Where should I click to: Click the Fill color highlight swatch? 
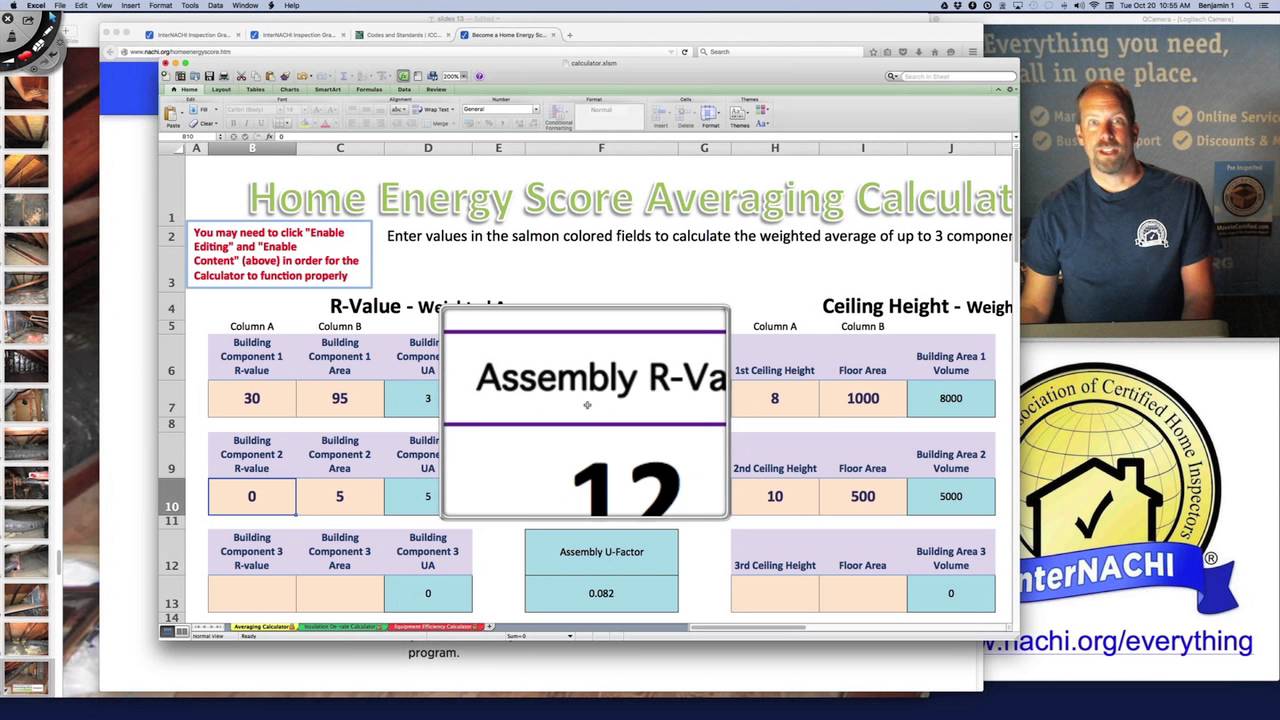click(304, 123)
